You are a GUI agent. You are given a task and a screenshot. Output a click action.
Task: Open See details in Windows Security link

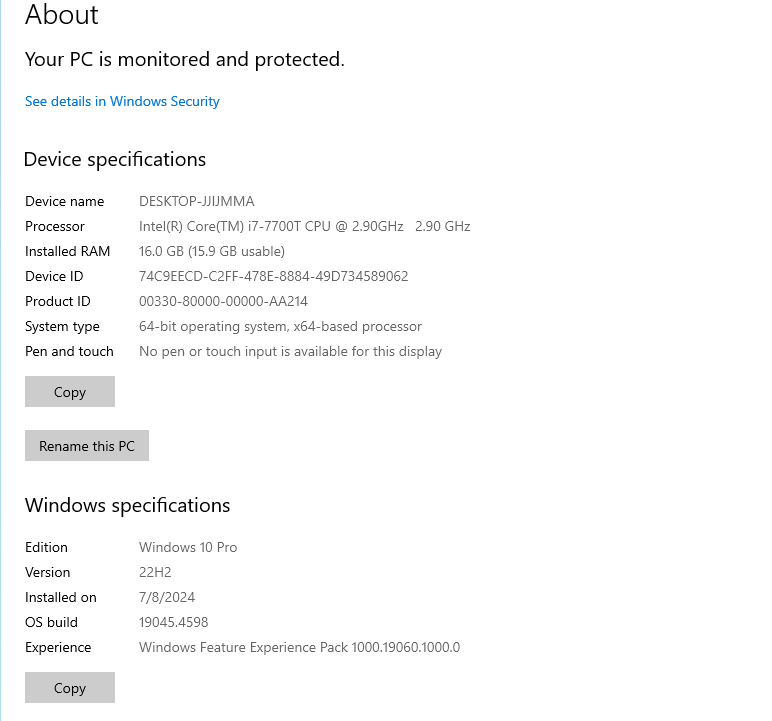(122, 101)
